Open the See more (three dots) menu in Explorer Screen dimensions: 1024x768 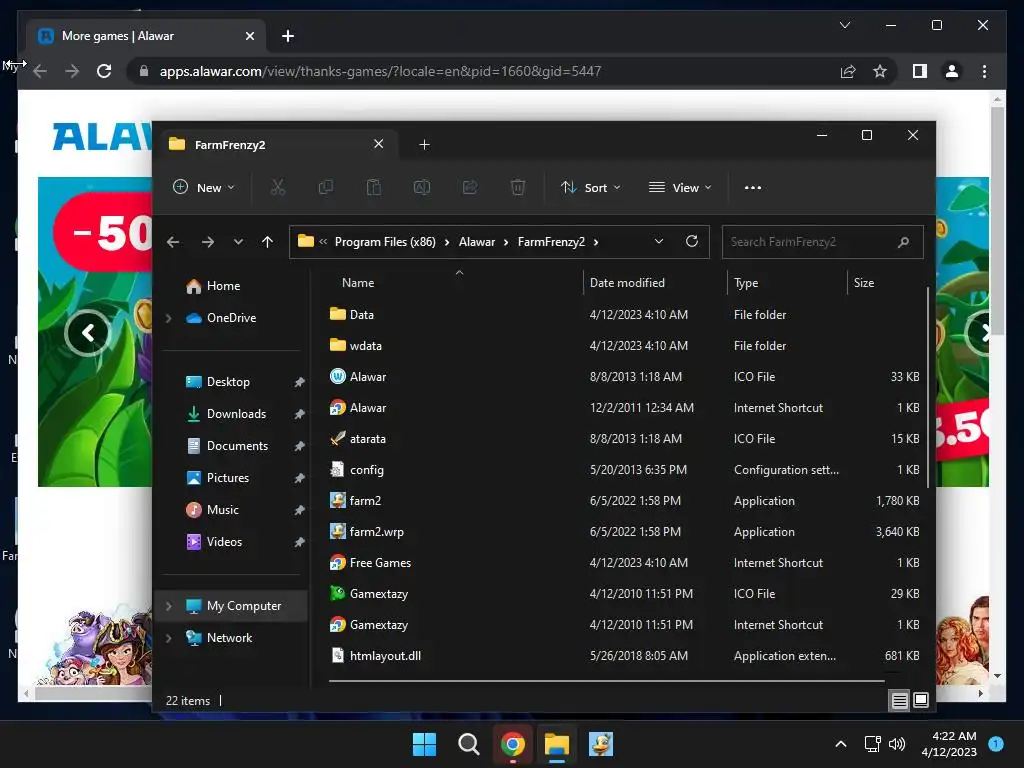[x=753, y=187]
